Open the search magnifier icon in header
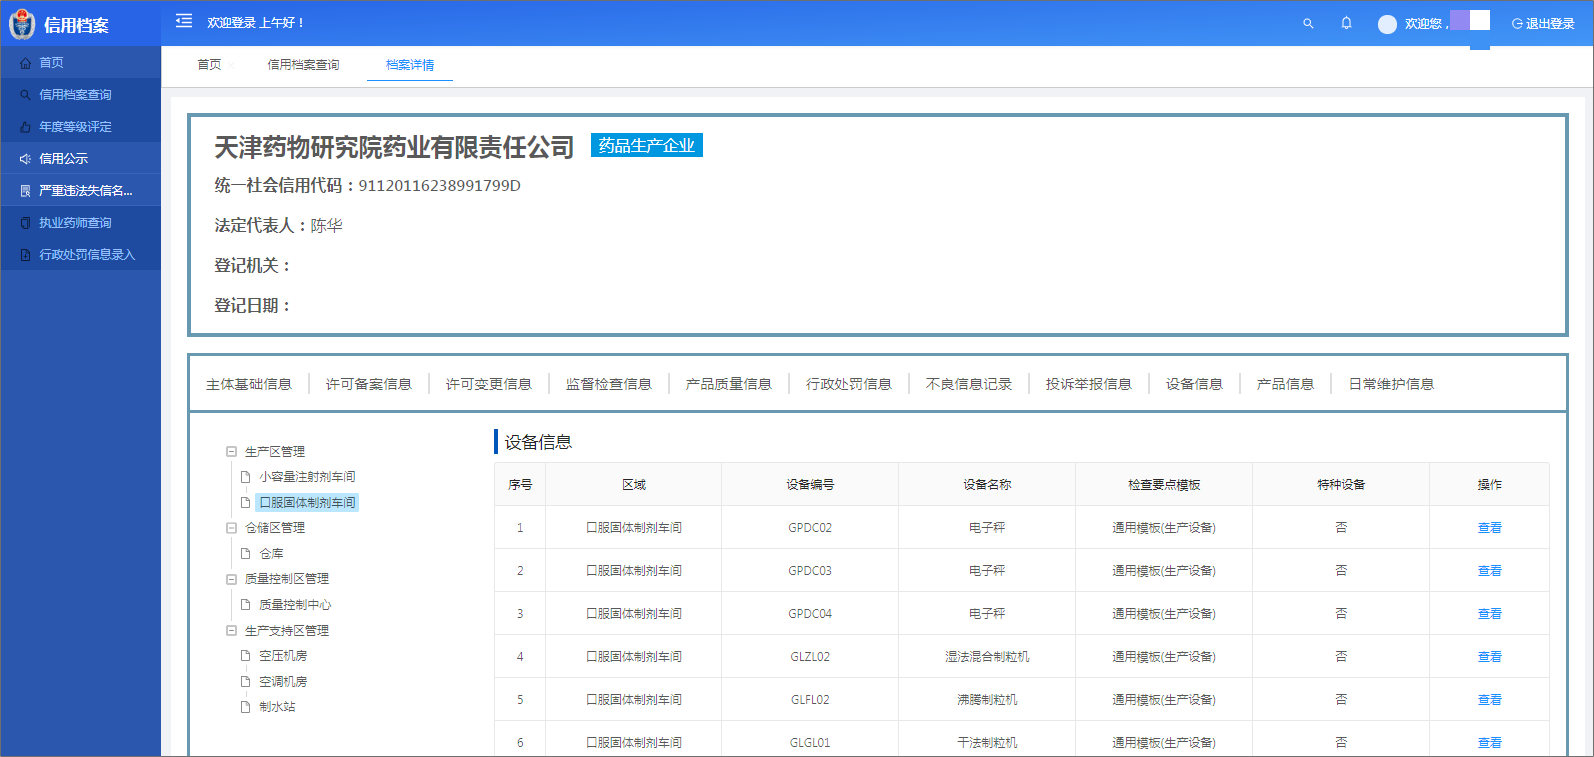Viewport: 1594px width, 757px height. pos(1308,23)
